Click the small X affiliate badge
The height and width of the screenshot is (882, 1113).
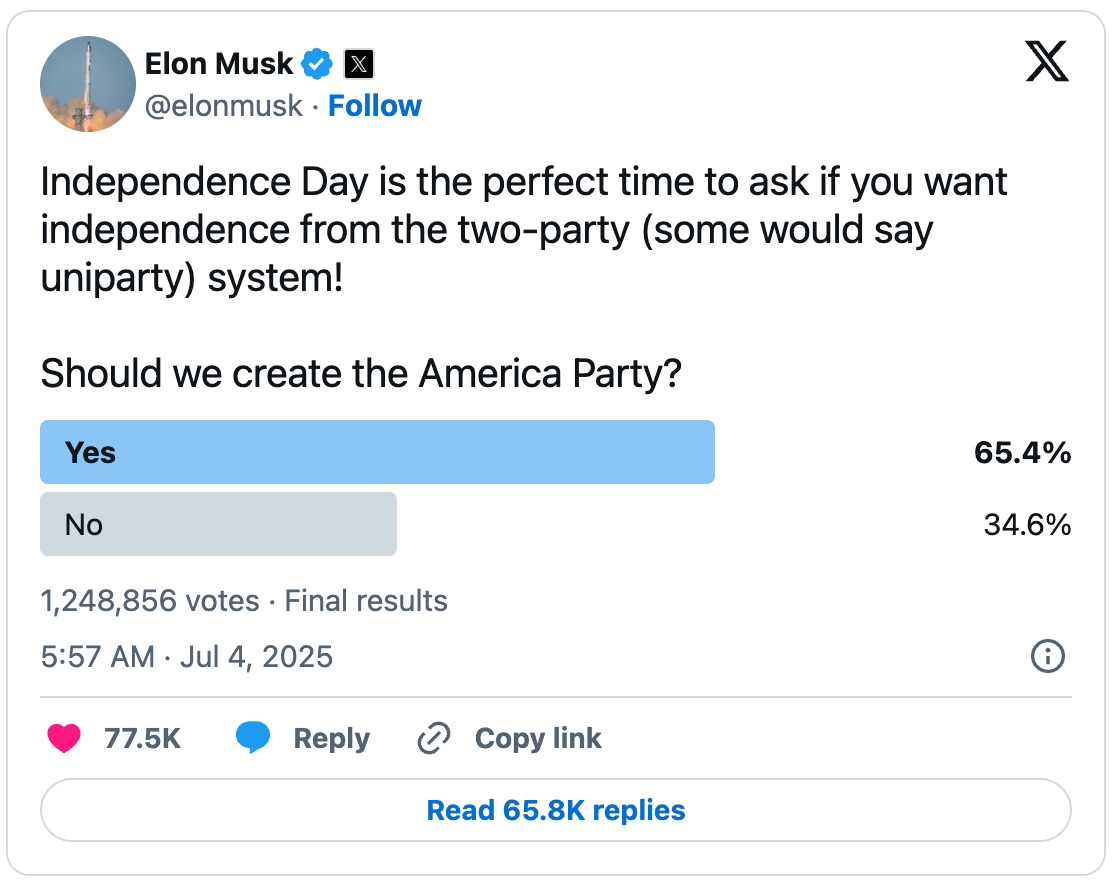pyautogui.click(x=359, y=64)
